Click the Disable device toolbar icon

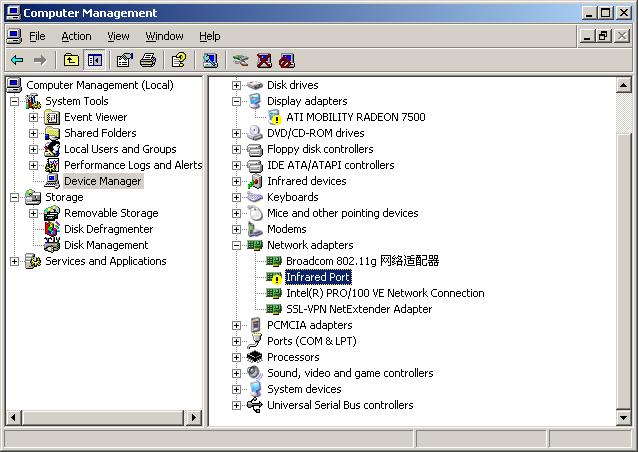point(287,60)
